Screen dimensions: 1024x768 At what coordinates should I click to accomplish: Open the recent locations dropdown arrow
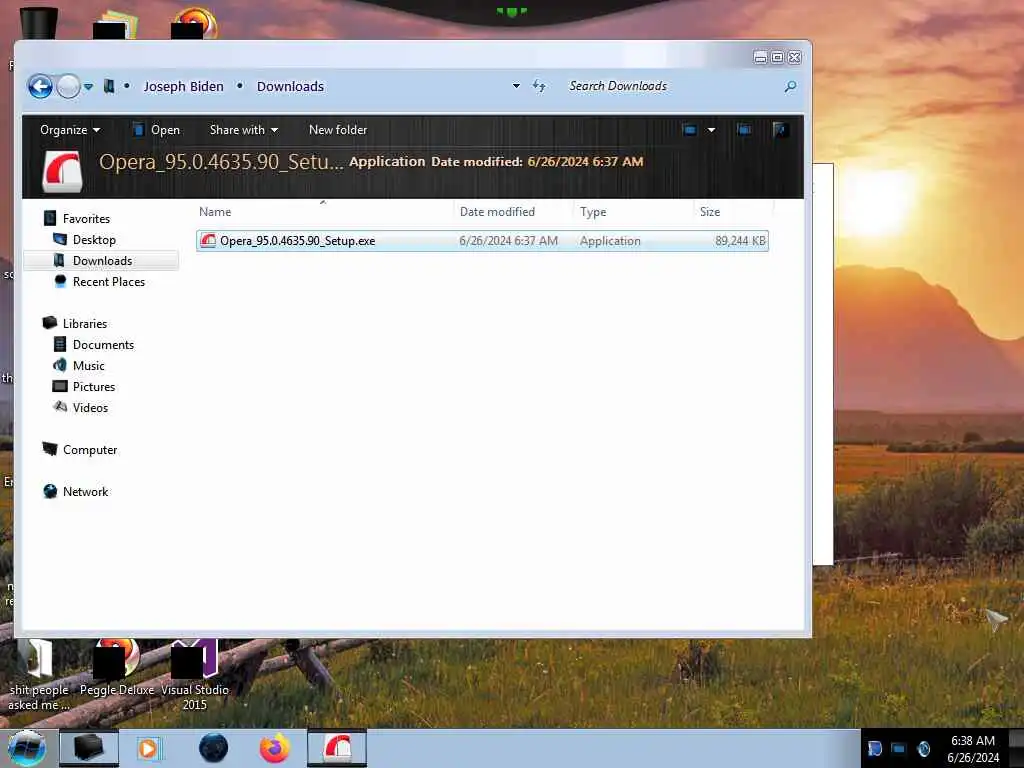89,86
